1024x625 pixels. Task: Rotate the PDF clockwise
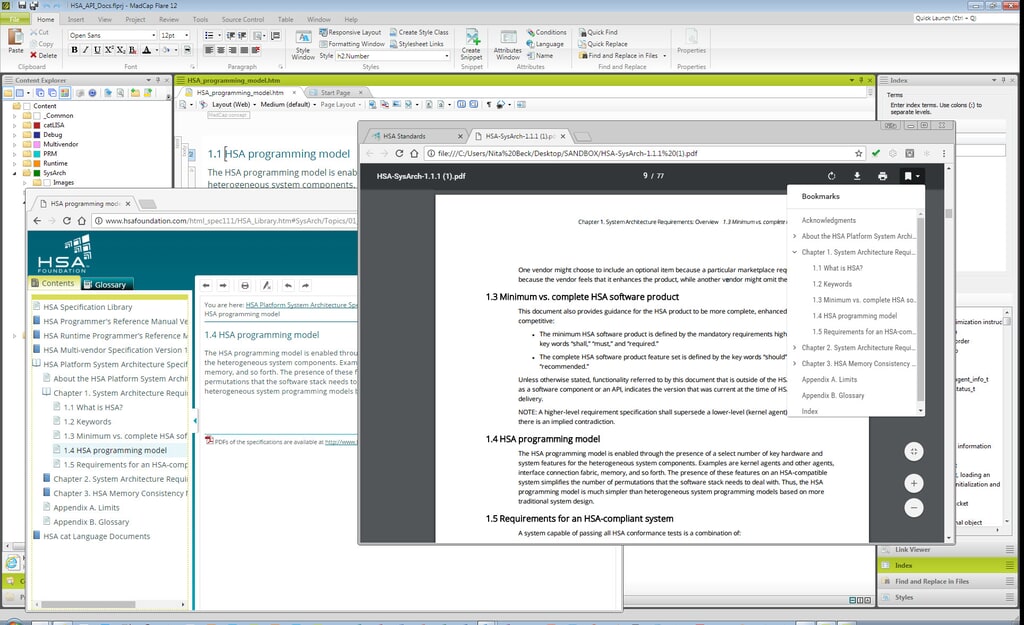(x=831, y=176)
